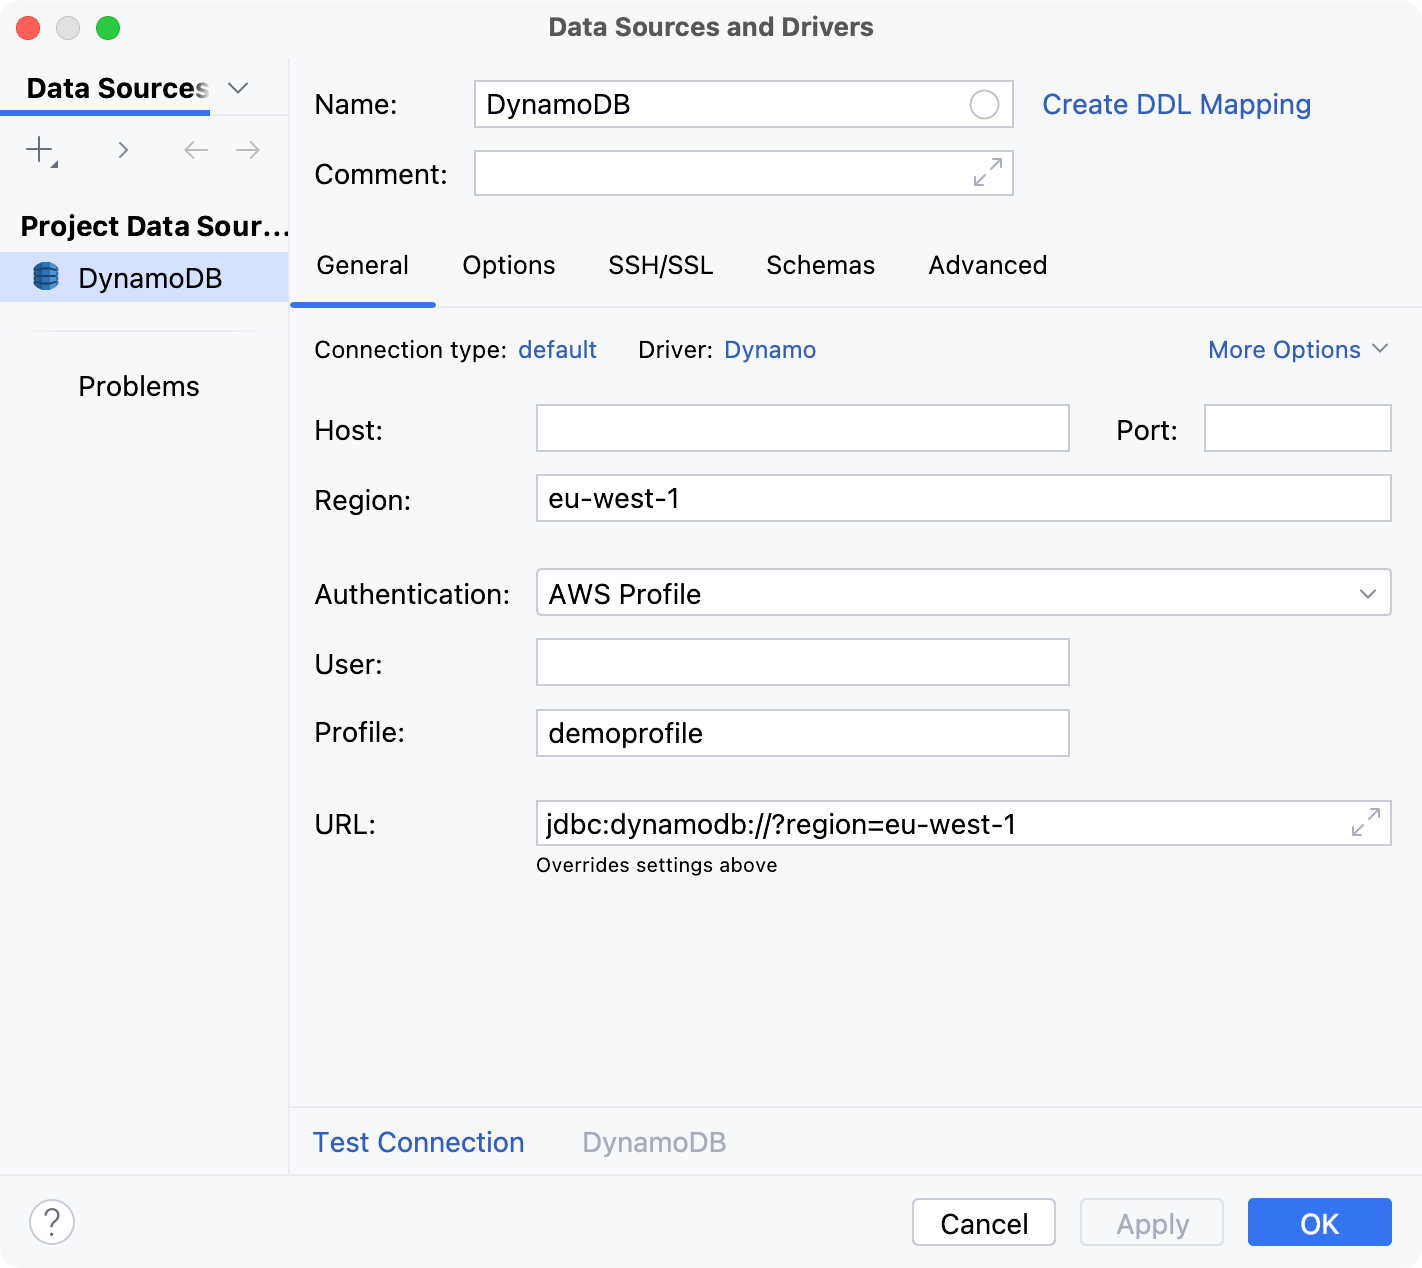
Task: Change the default connection type
Action: [557, 349]
